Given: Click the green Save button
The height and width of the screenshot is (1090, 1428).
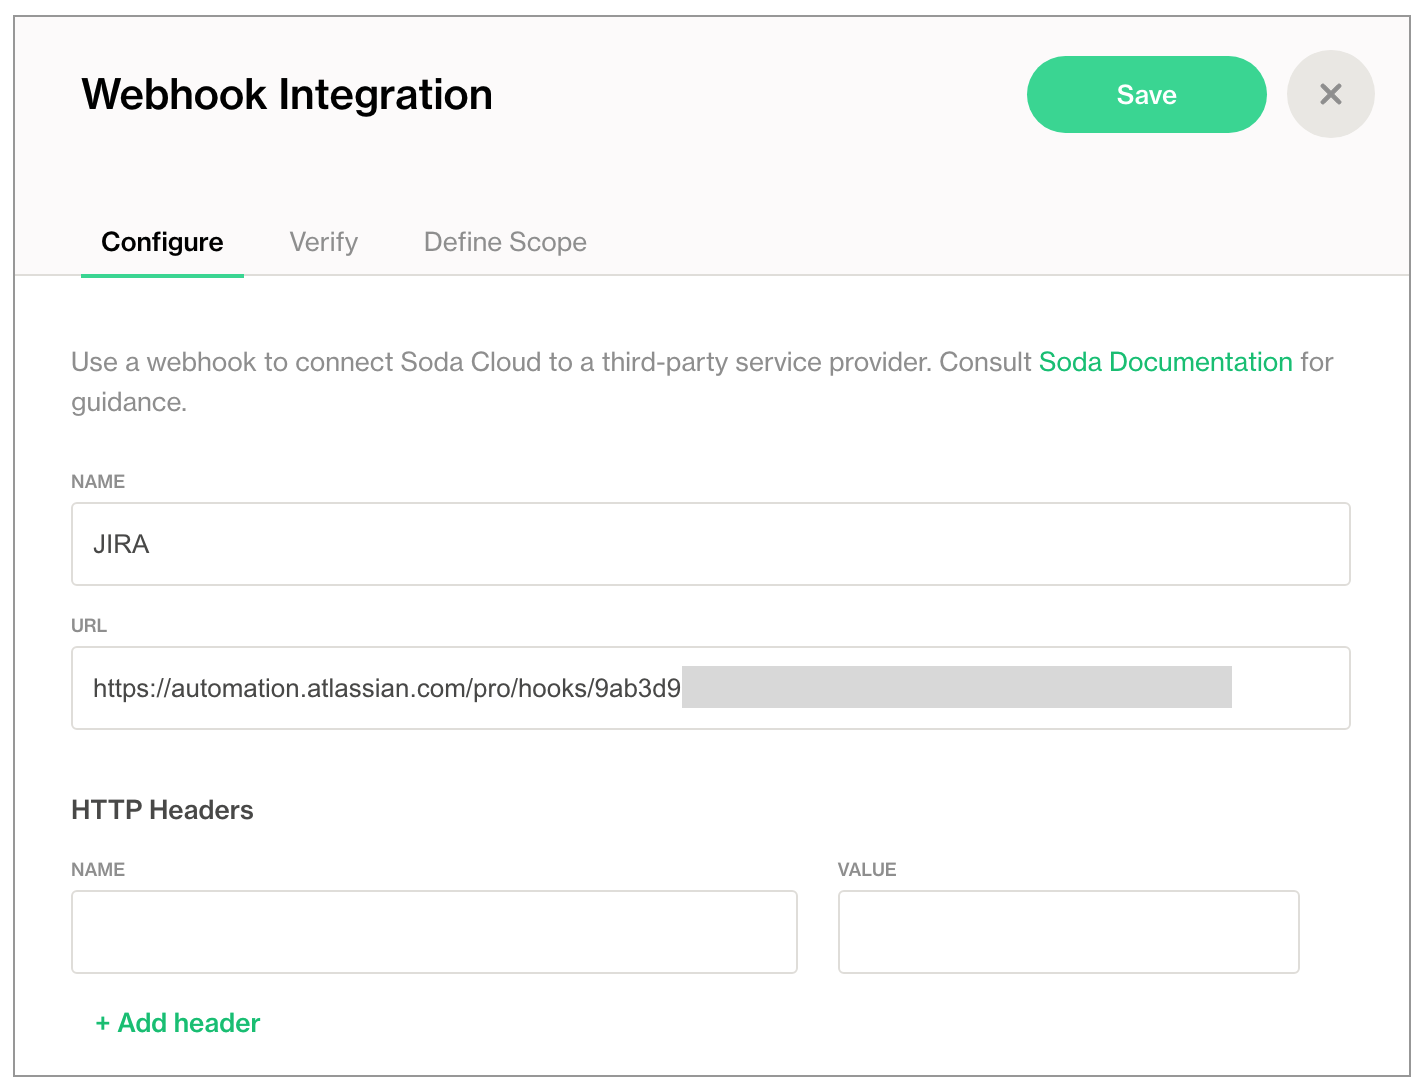Looking at the screenshot, I should coord(1146,95).
